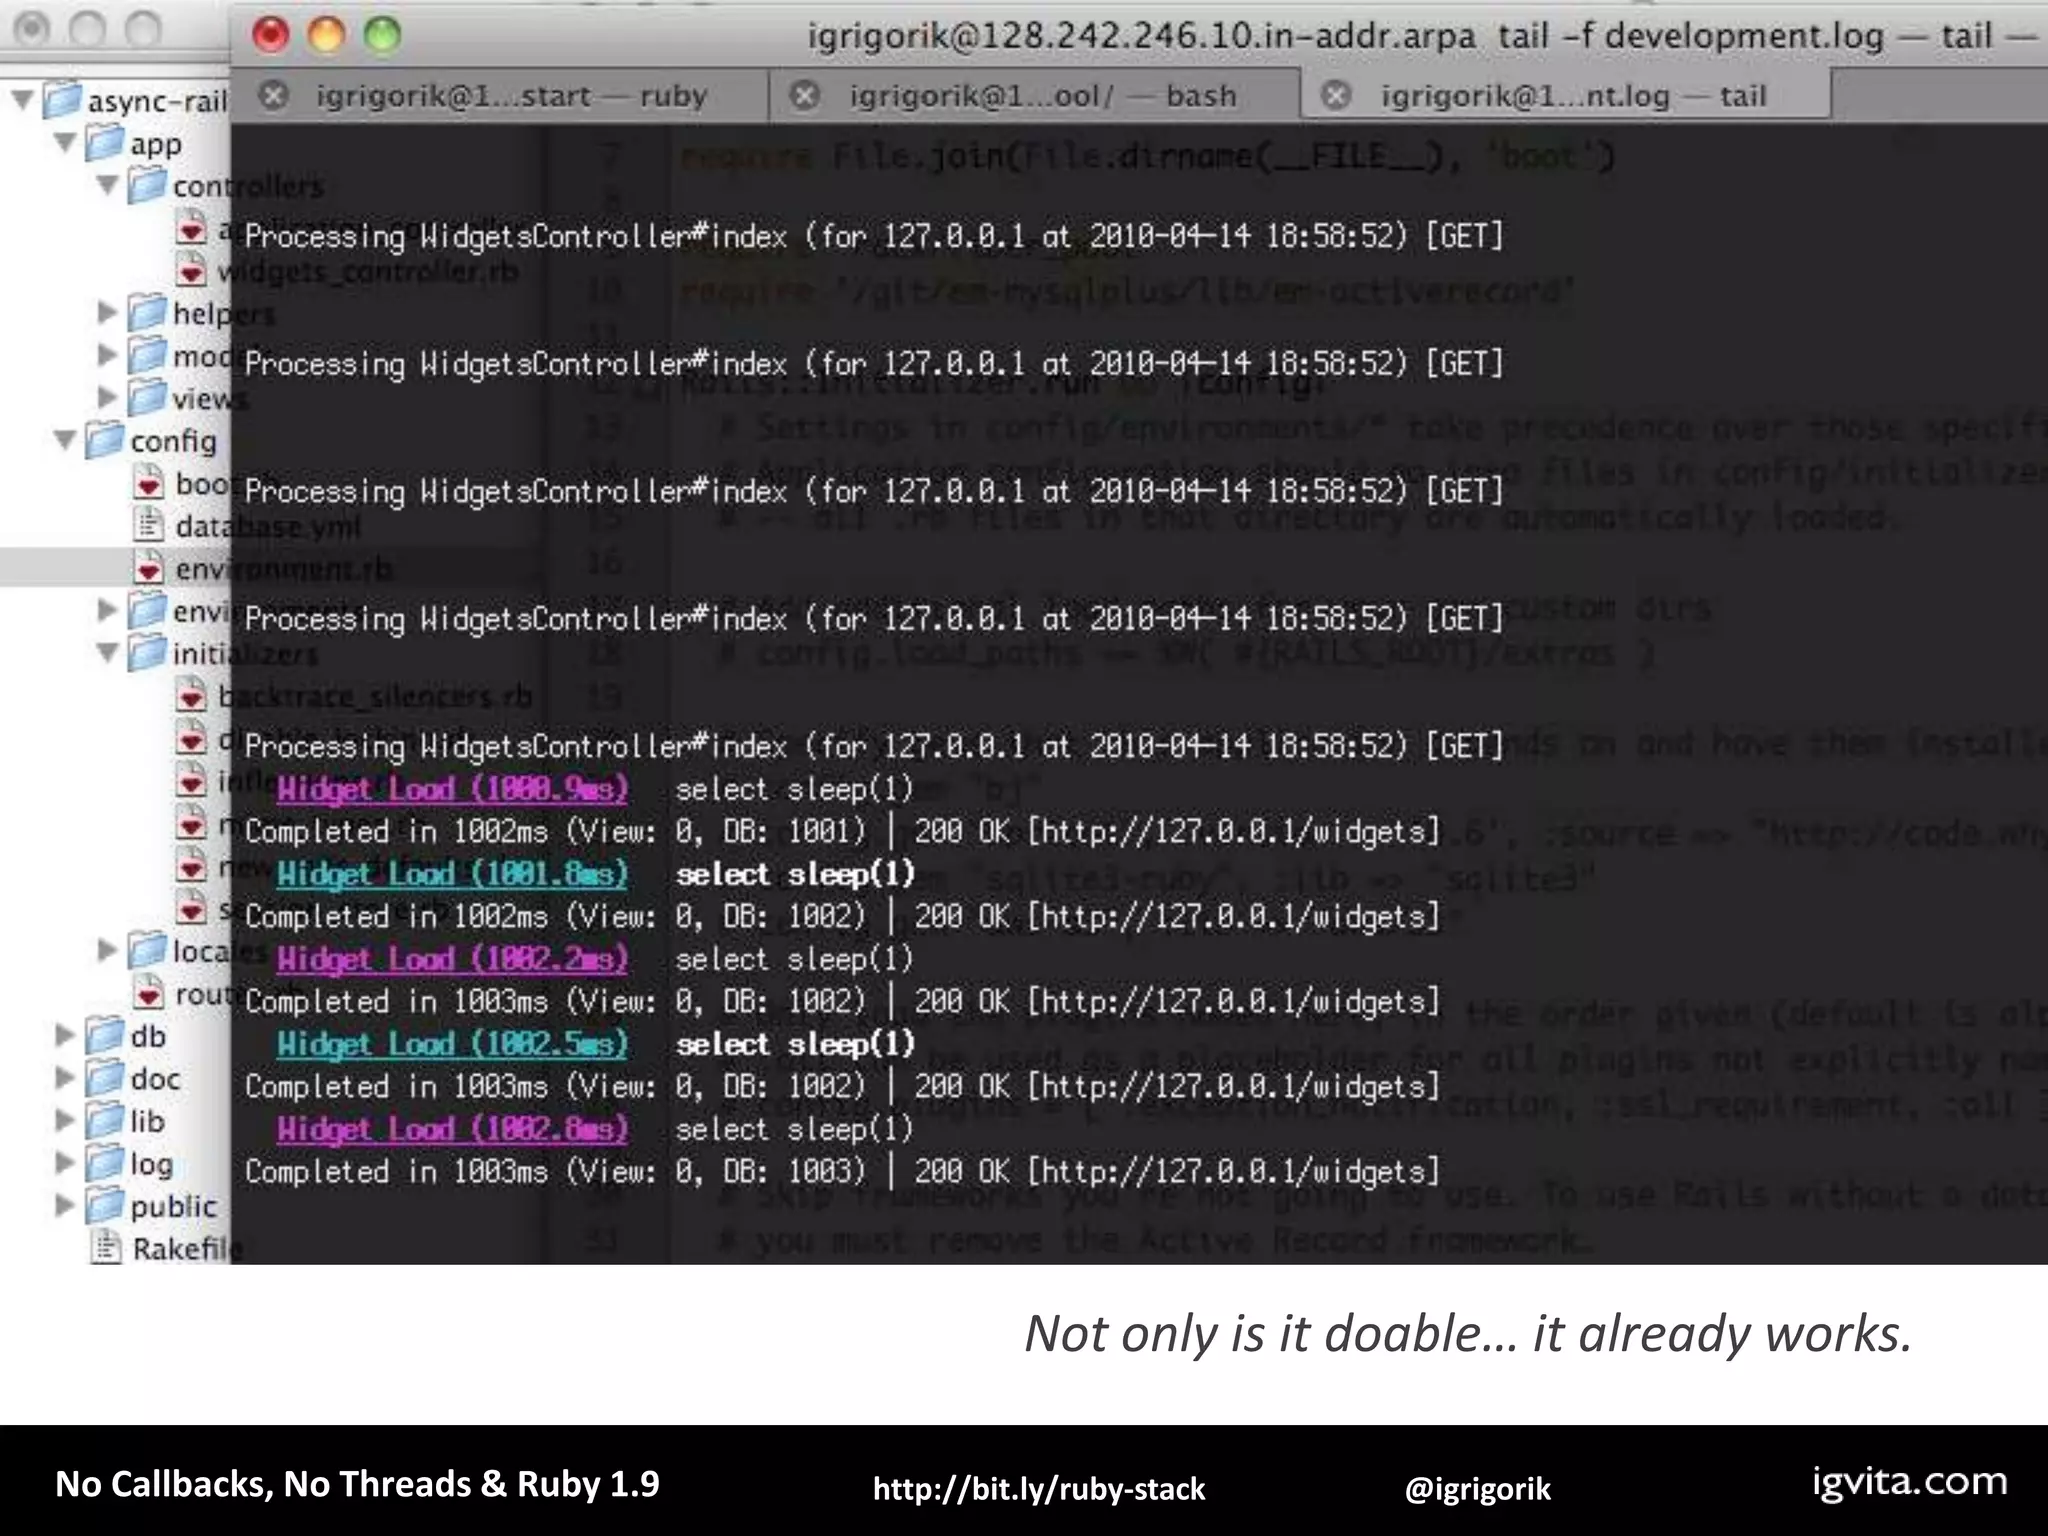Collapse the app folder triangle
Screen dimensions: 2048x1536
[66, 142]
